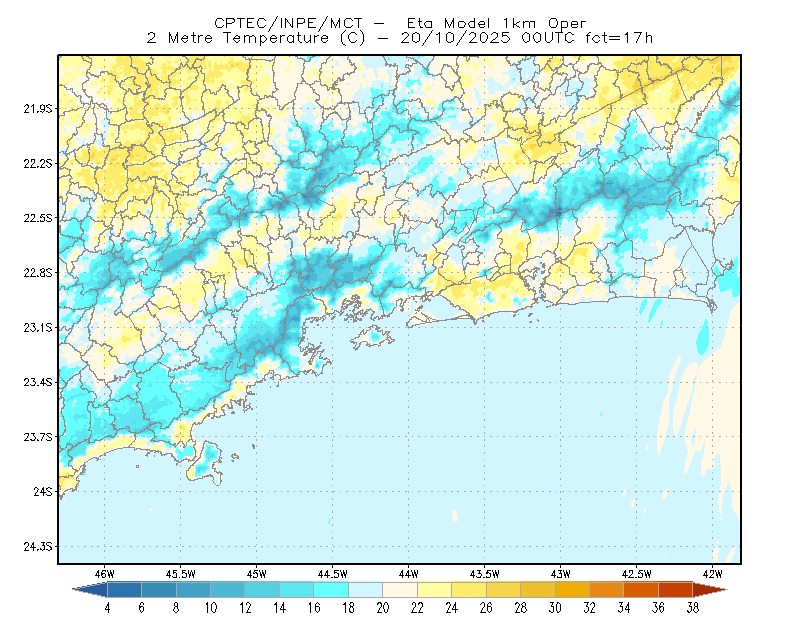Select the 10–12 °C blue legend swatch

228,590
